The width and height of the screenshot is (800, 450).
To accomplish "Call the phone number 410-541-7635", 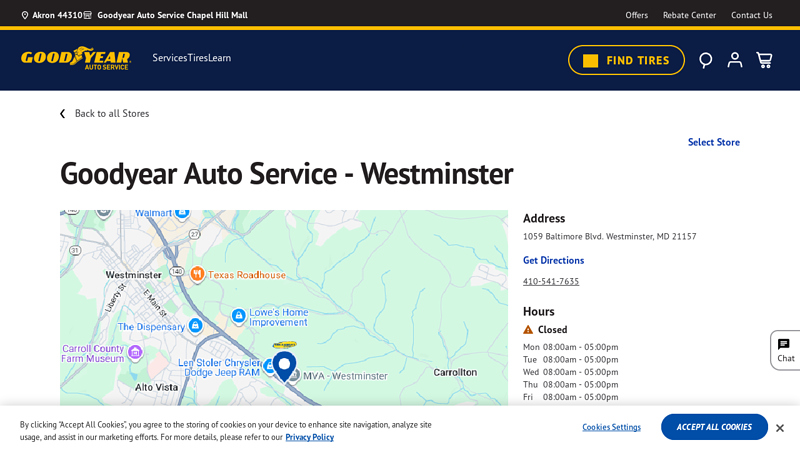I will (x=551, y=281).
